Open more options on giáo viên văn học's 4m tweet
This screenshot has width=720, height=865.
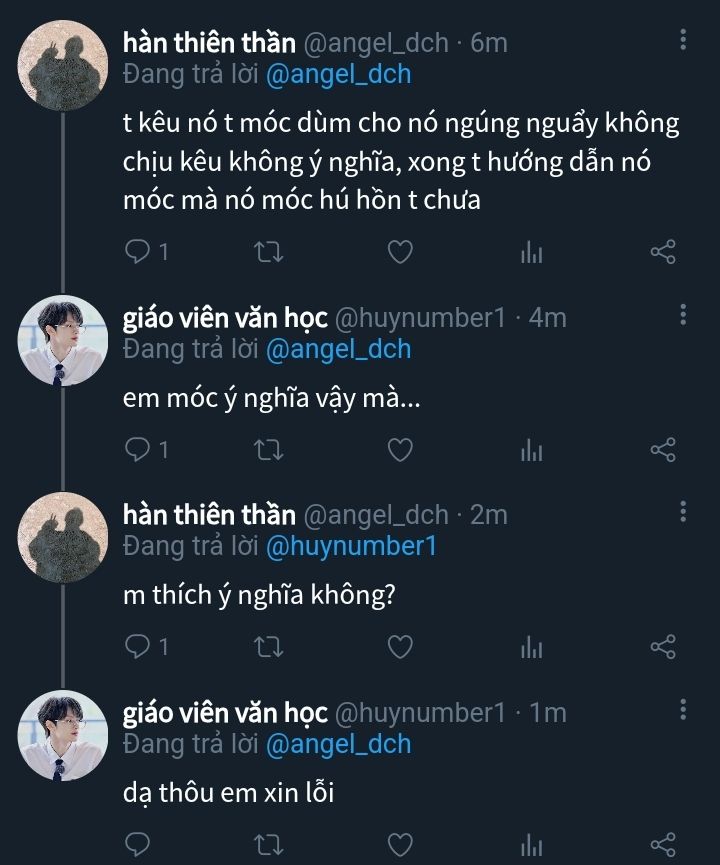683,315
